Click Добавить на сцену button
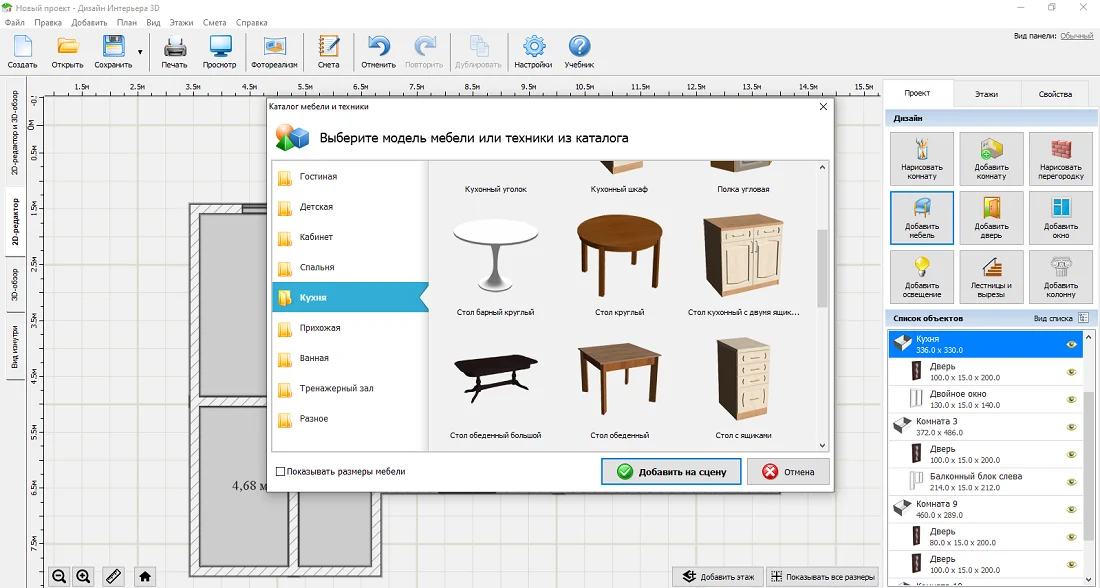This screenshot has width=1100, height=588. pyautogui.click(x=671, y=472)
